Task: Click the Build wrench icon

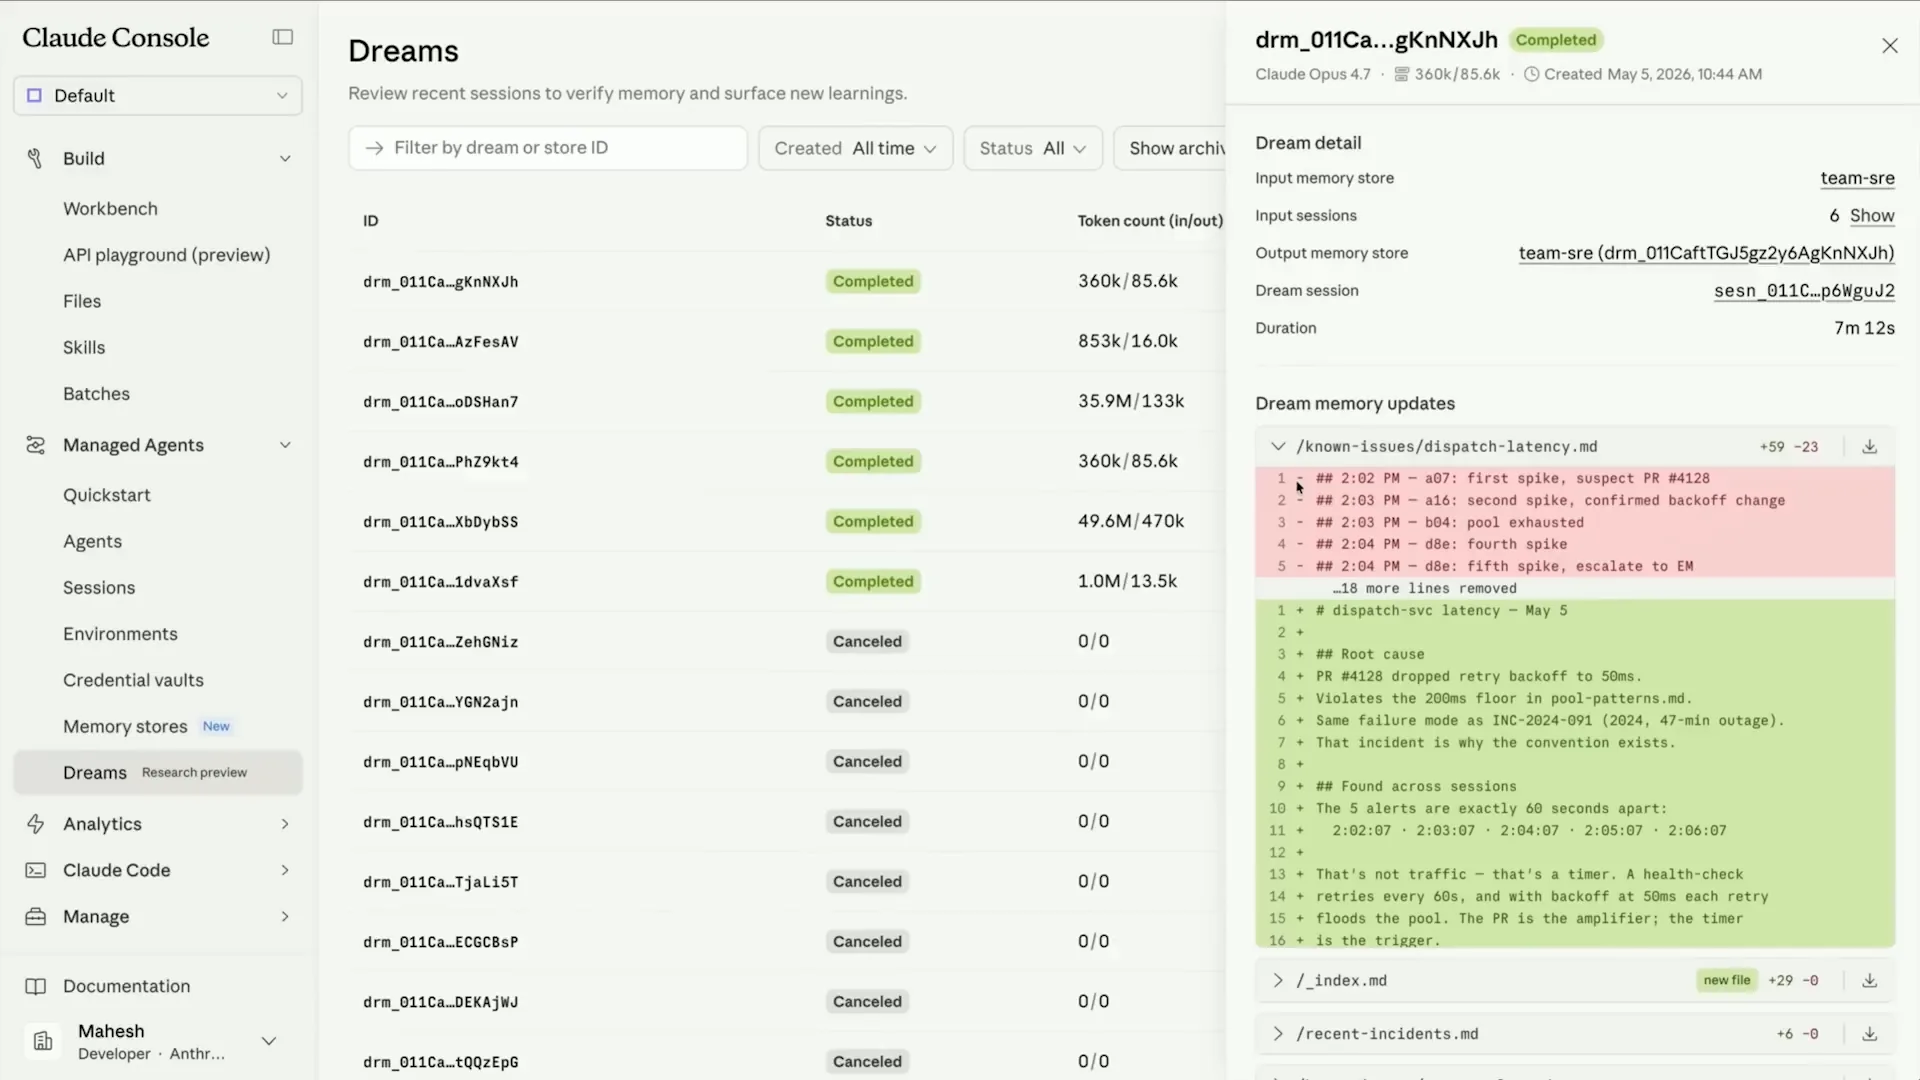Action: click(35, 158)
